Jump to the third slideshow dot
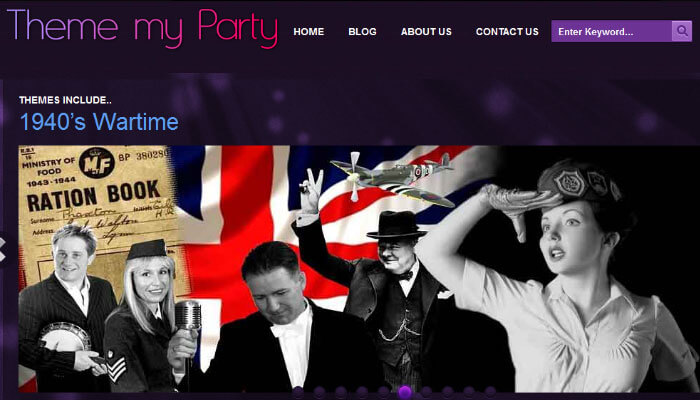This screenshot has height=400, width=700. pyautogui.click(x=341, y=392)
